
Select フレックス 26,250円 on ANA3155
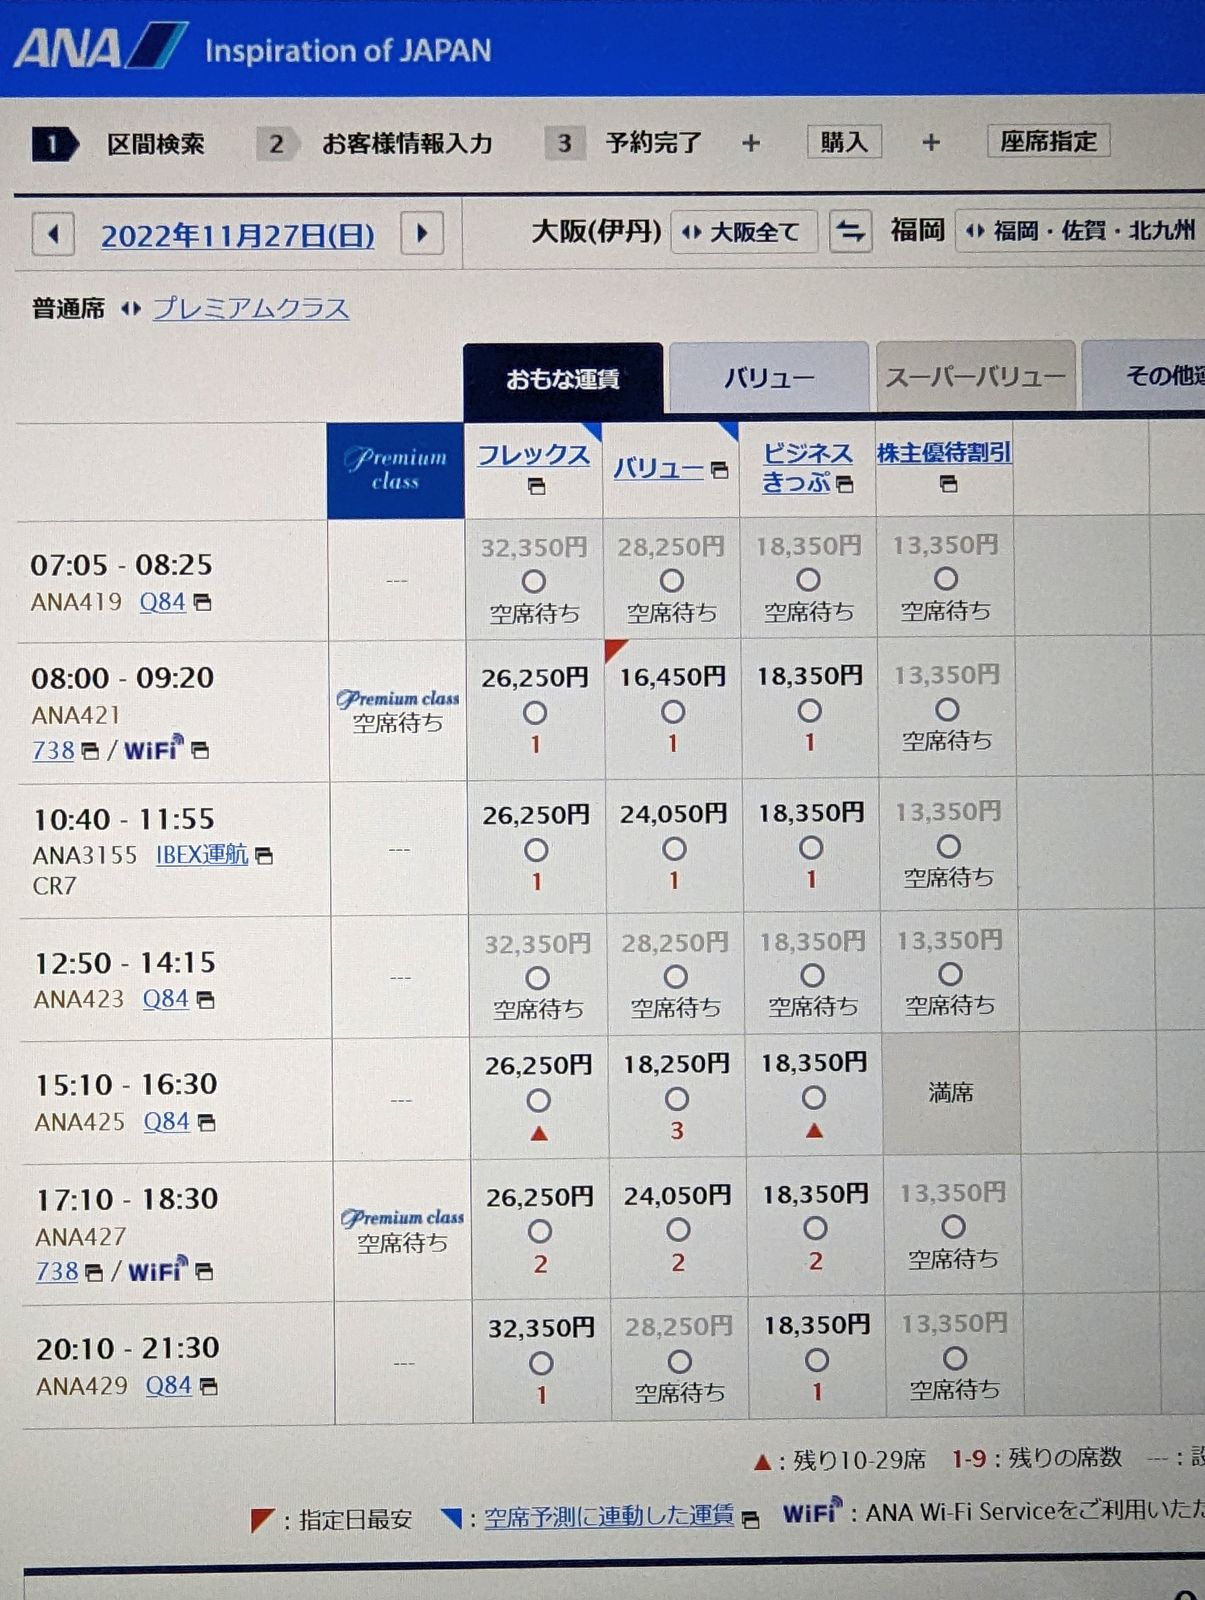(536, 850)
